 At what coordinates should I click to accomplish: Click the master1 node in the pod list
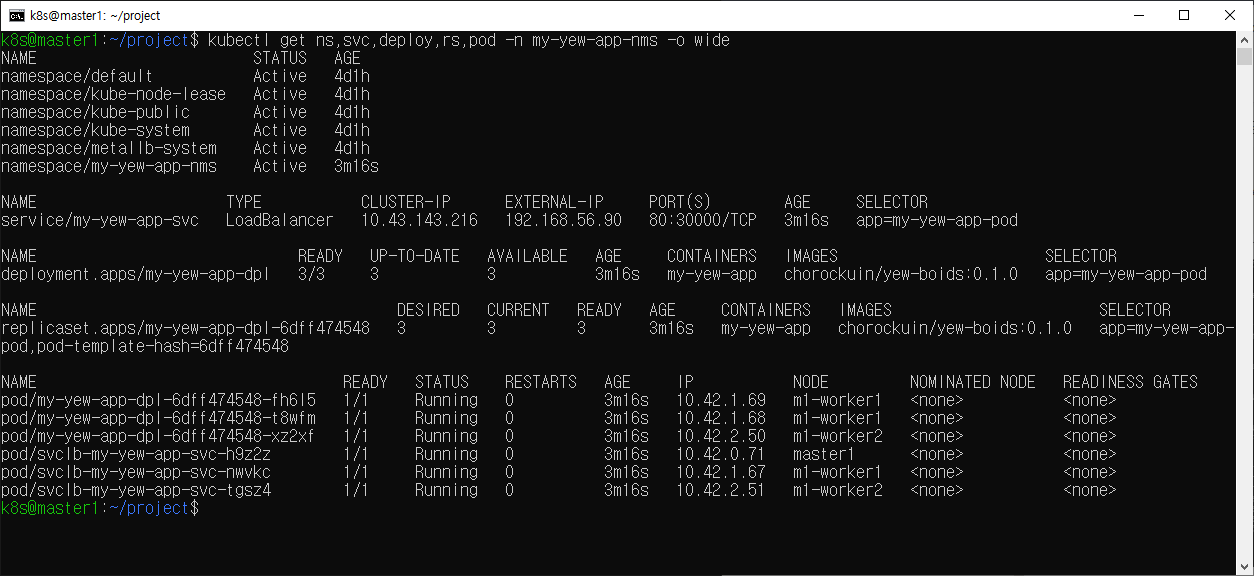pyautogui.click(x=823, y=454)
